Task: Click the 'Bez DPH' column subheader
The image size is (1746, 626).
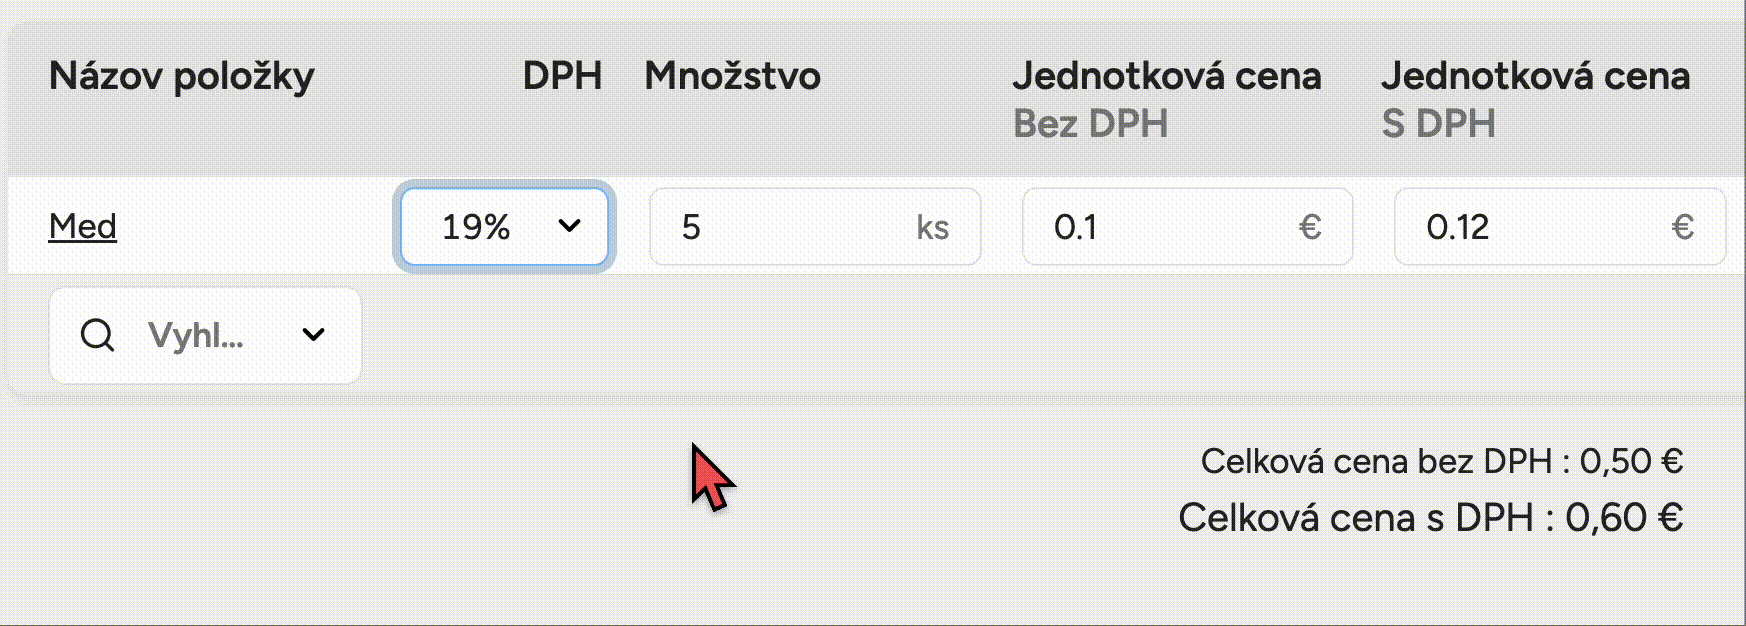Action: tap(1090, 124)
